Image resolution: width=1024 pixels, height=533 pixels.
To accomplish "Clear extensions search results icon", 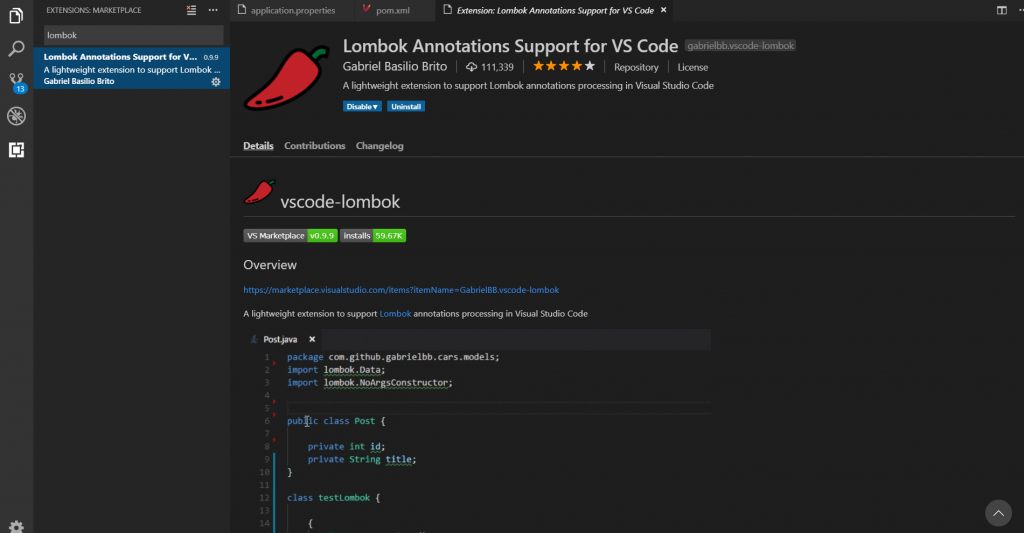I will point(191,10).
